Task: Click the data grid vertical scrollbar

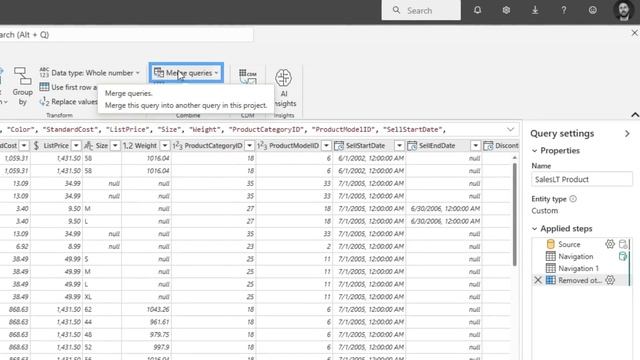Action: point(514,214)
